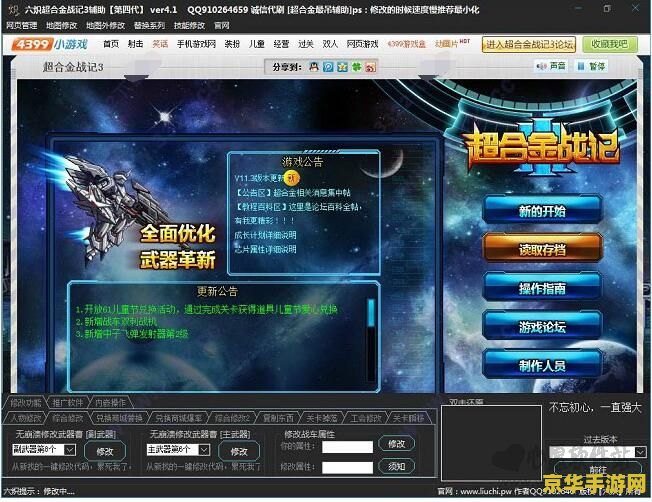This screenshot has width=652, height=502.
Task: Share to Qzone via star icon
Action: (342, 67)
